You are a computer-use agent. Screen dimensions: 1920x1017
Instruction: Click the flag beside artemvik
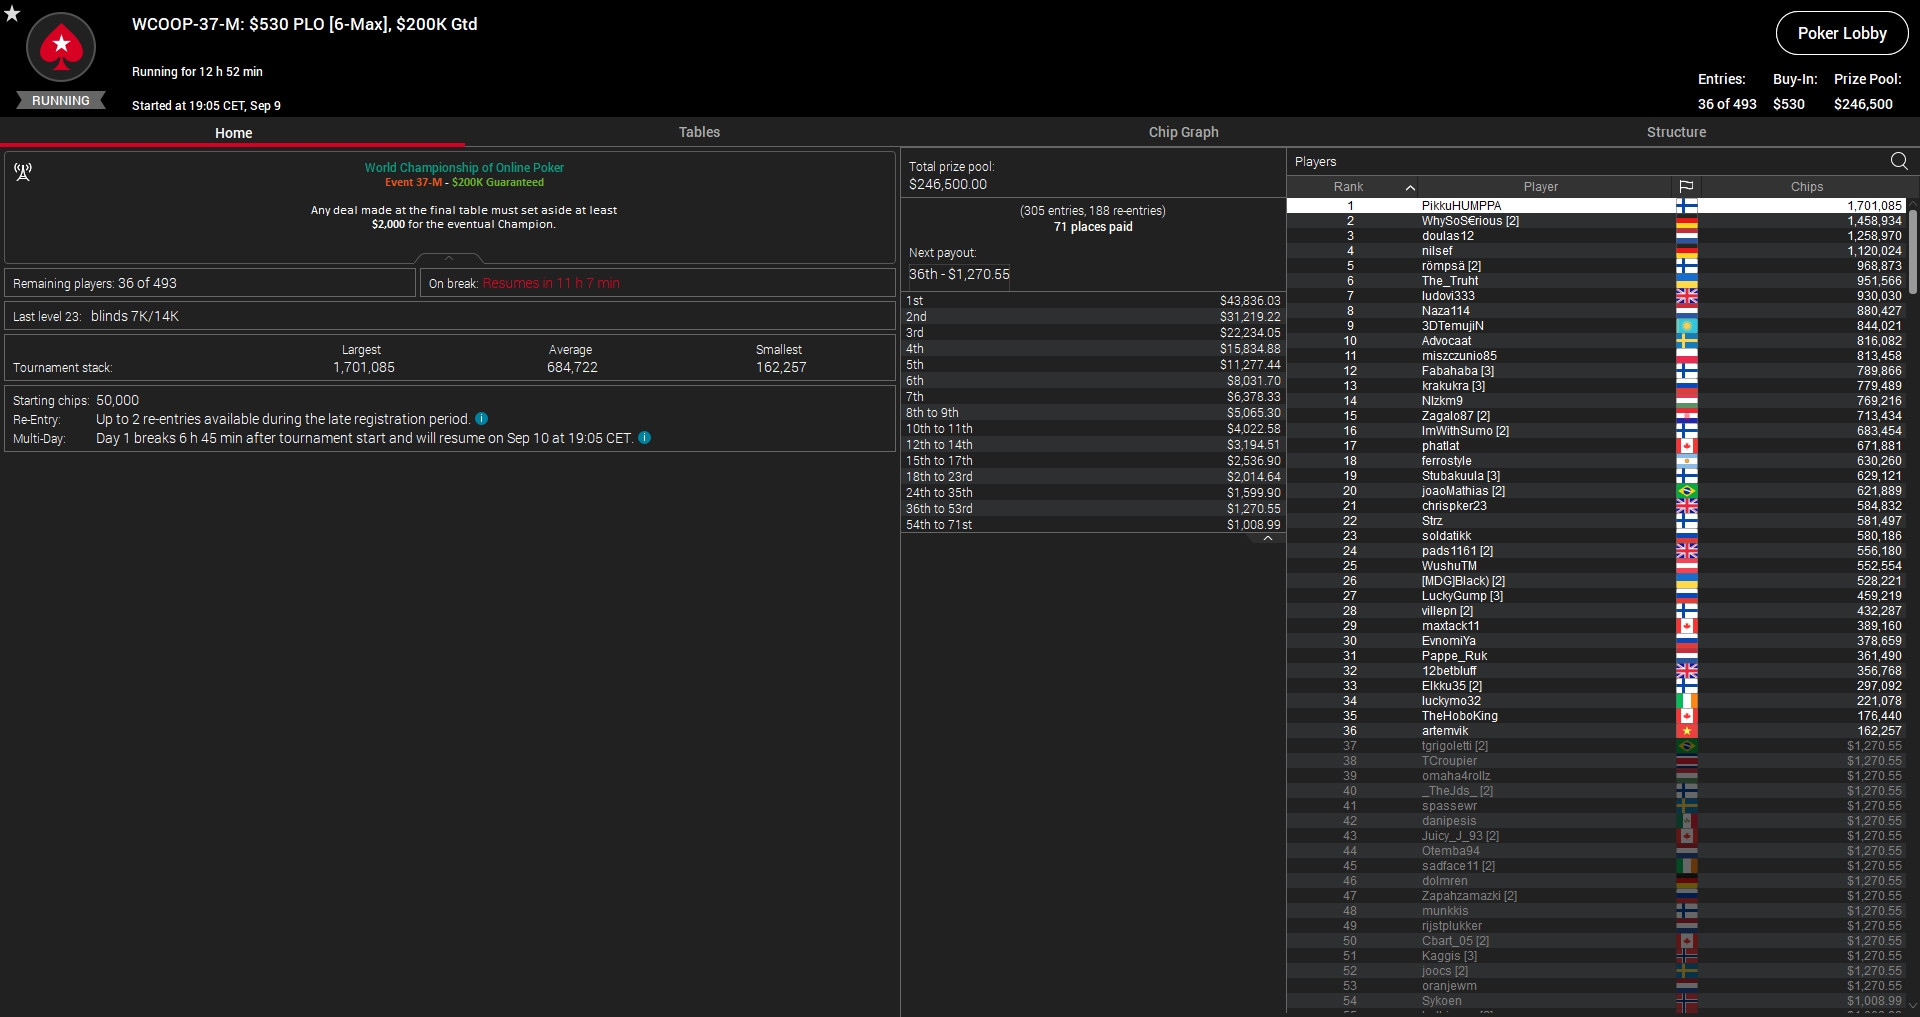point(1686,731)
